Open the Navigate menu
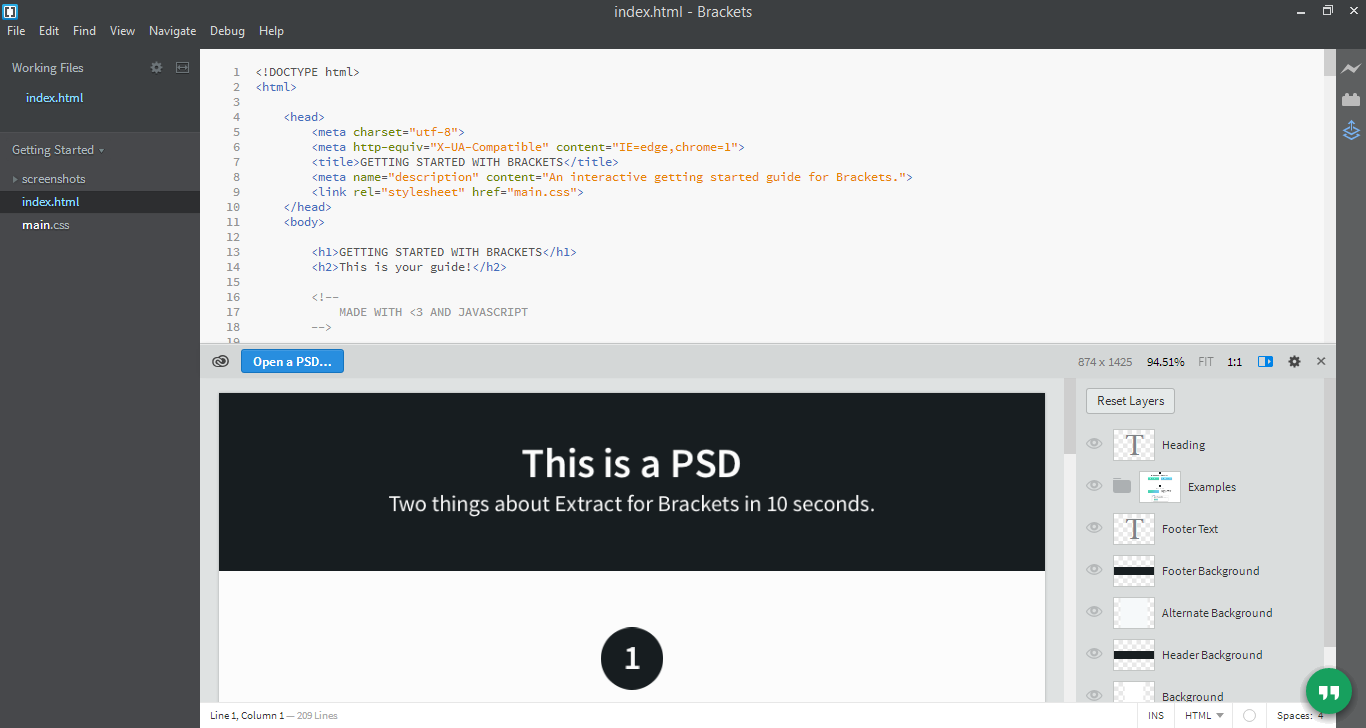The height and width of the screenshot is (728, 1366). [172, 31]
